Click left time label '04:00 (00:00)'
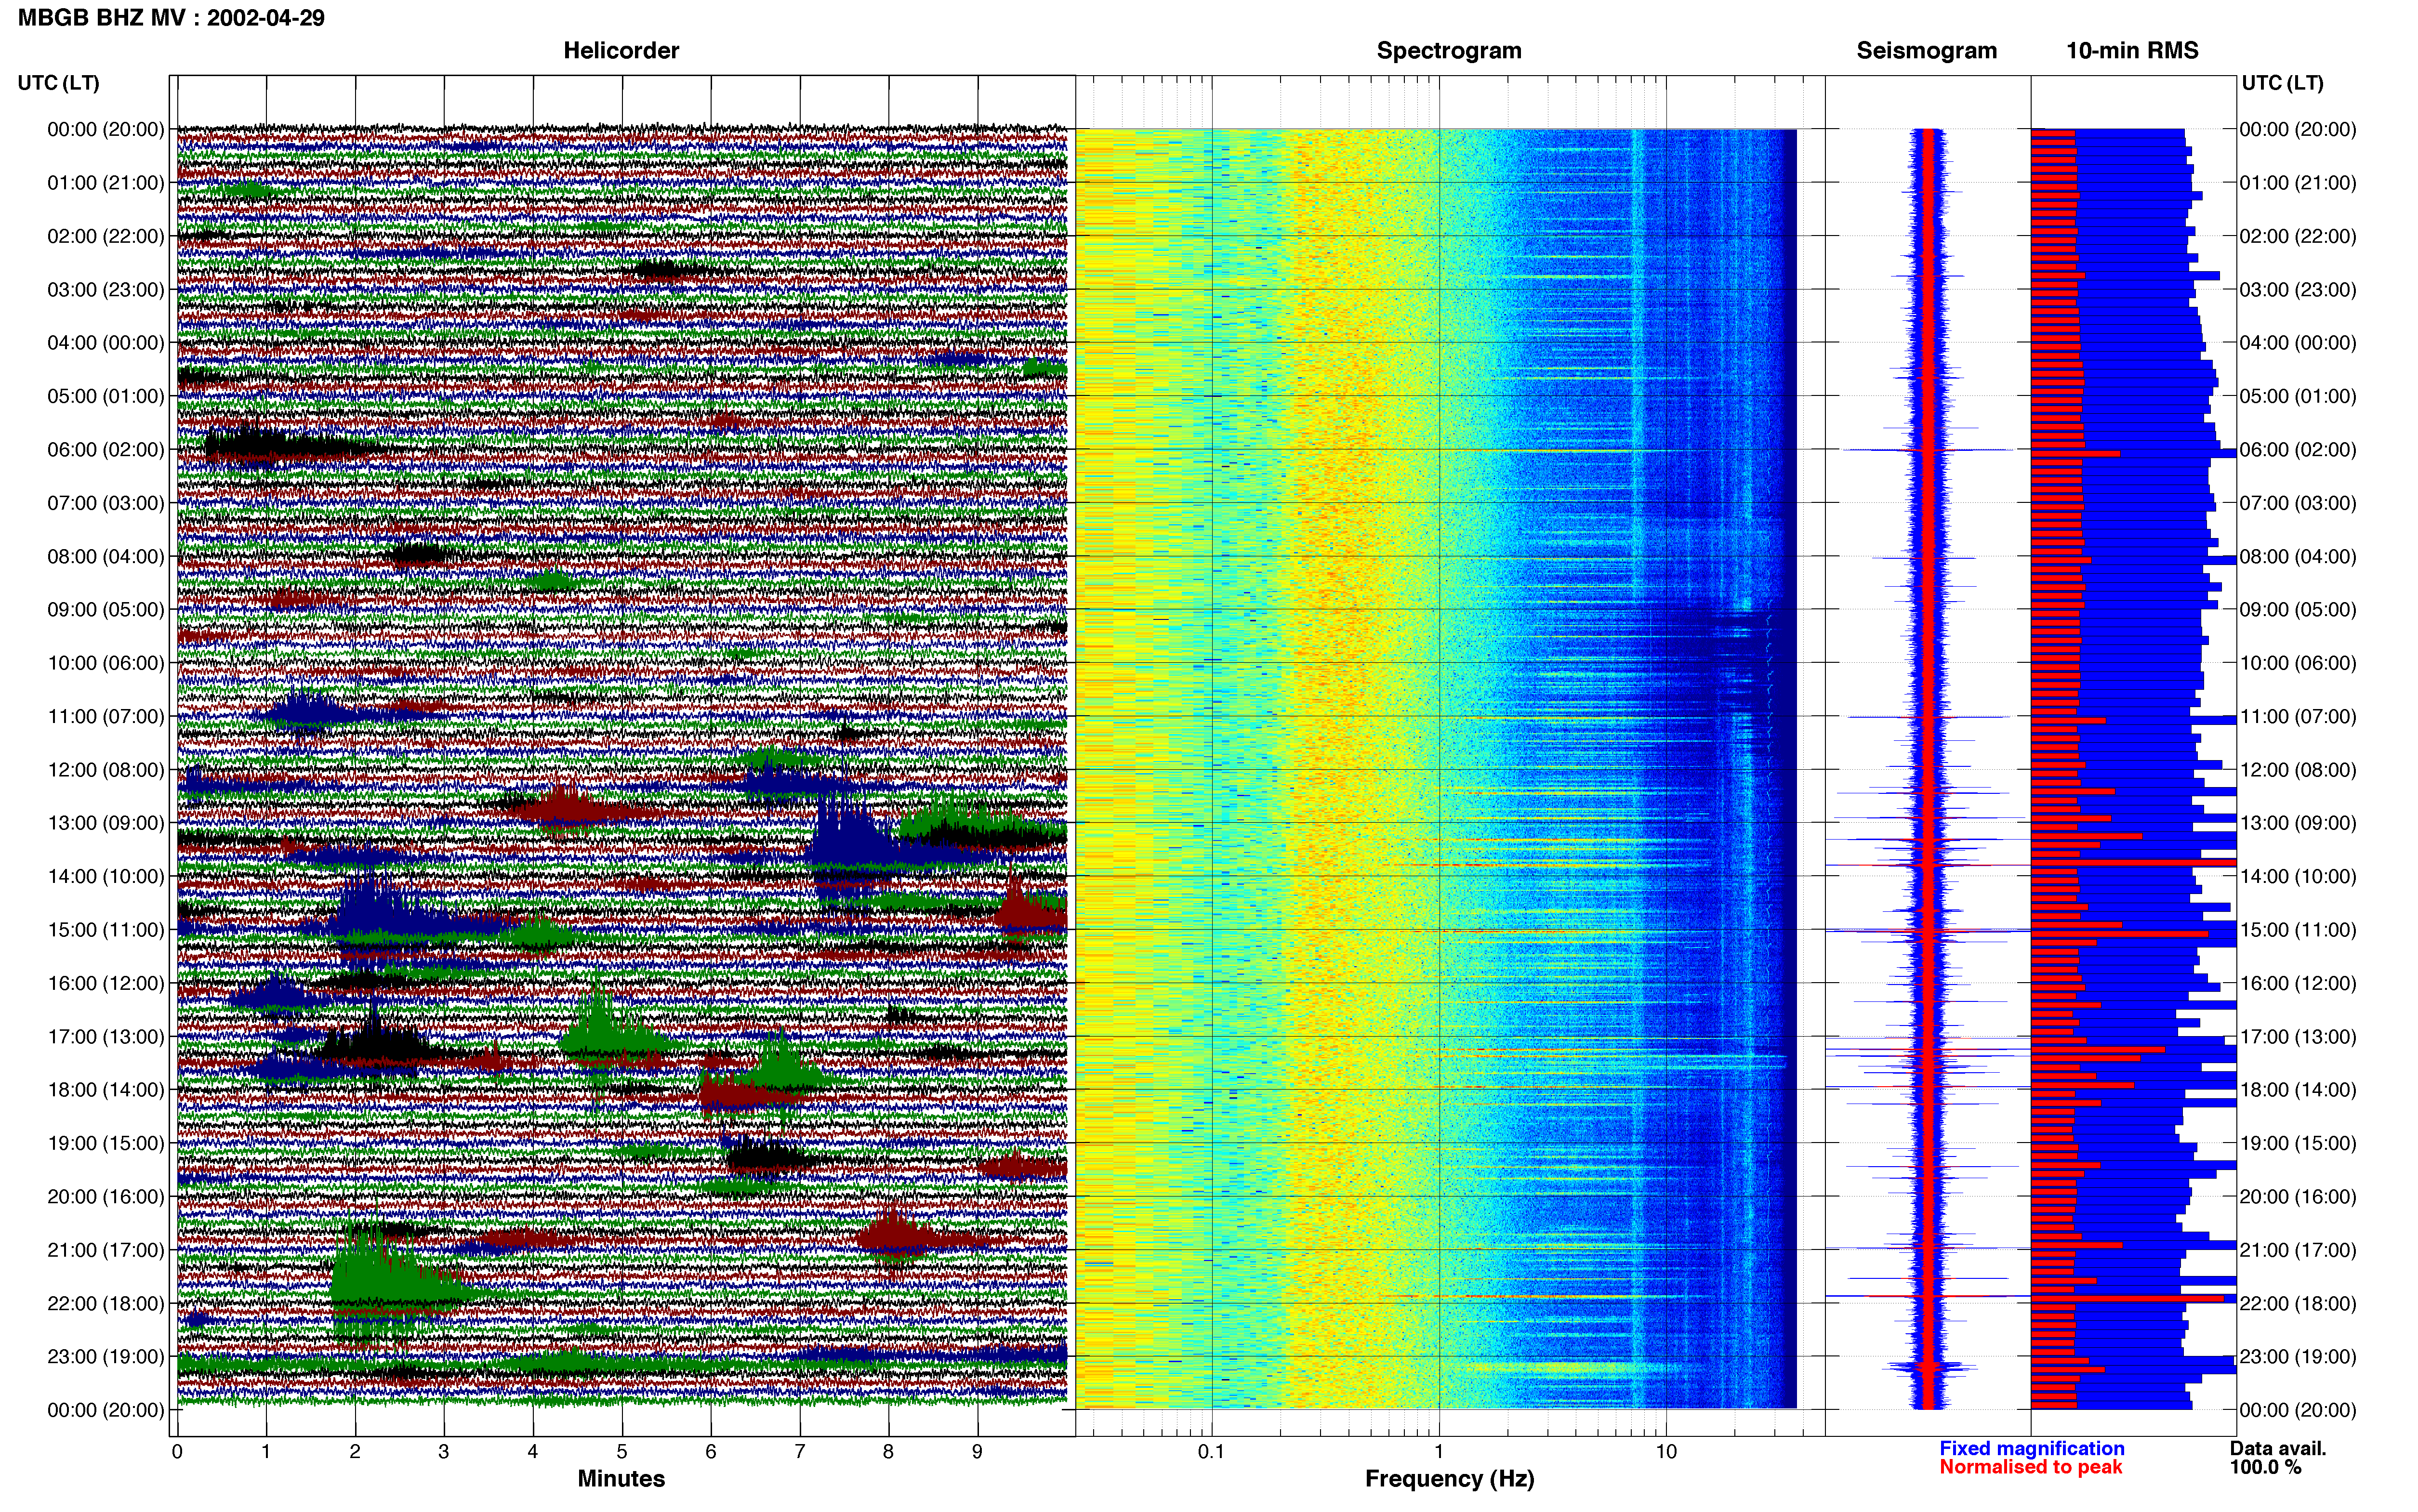Viewport: 2418px width, 1512px height. [x=106, y=343]
